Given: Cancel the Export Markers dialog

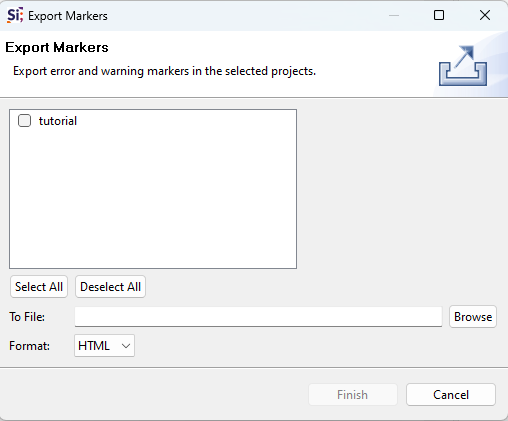Looking at the screenshot, I should point(451,395).
